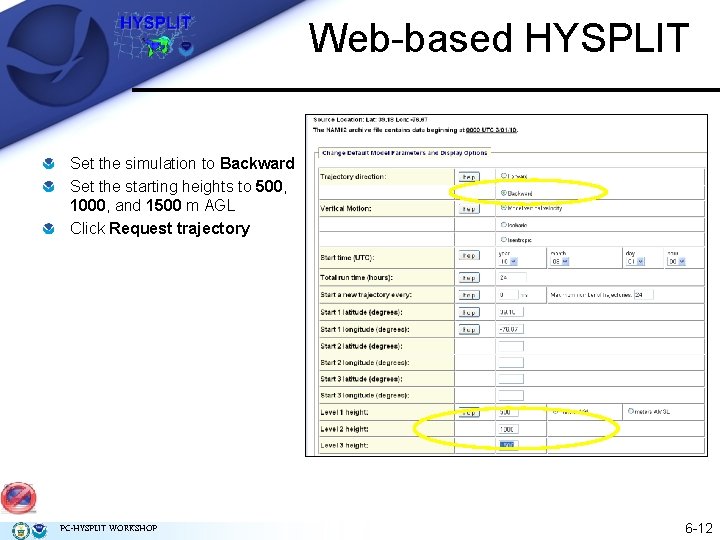Click the 'Set the simulation to Backward' bullet
Image resolution: width=720 pixels, height=540 pixels.
click(x=182, y=163)
